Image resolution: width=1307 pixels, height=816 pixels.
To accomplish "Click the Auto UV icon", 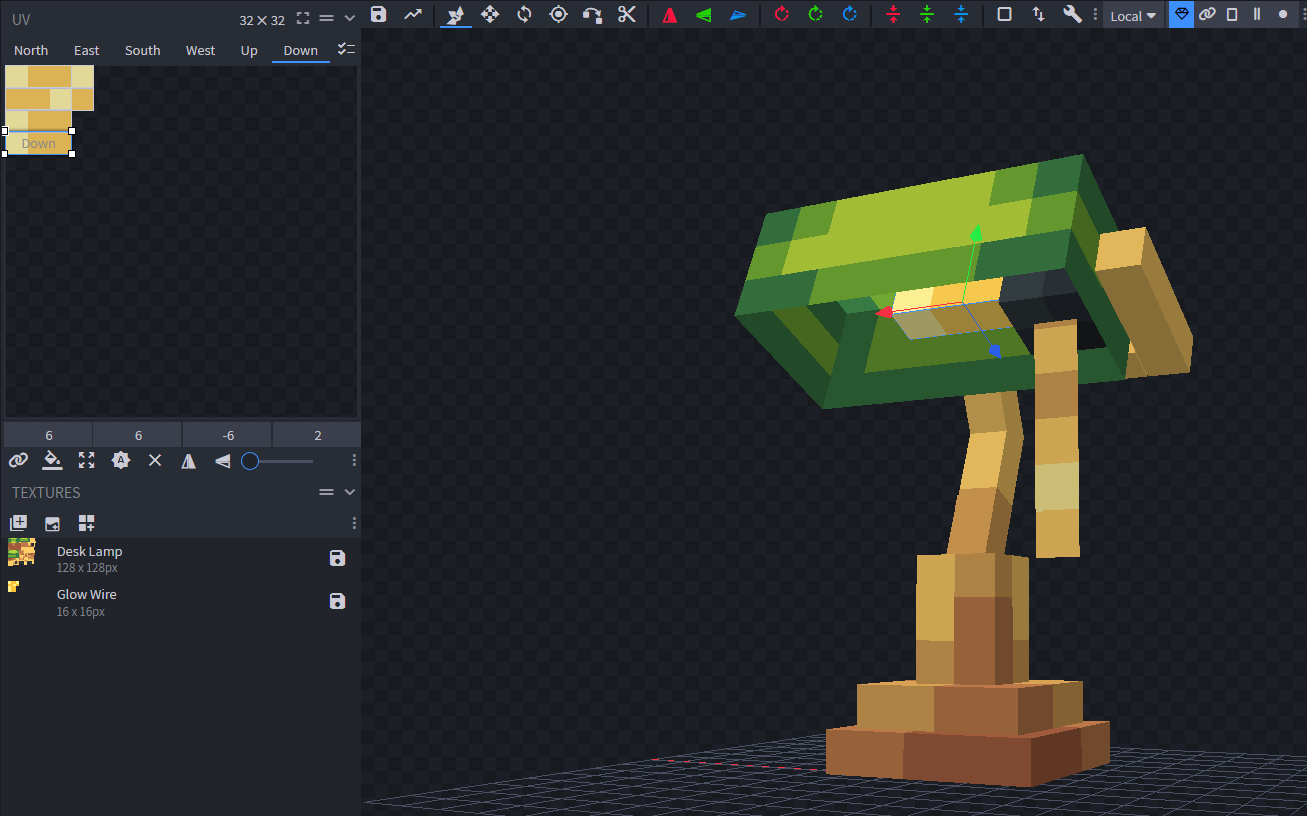I will pos(121,460).
